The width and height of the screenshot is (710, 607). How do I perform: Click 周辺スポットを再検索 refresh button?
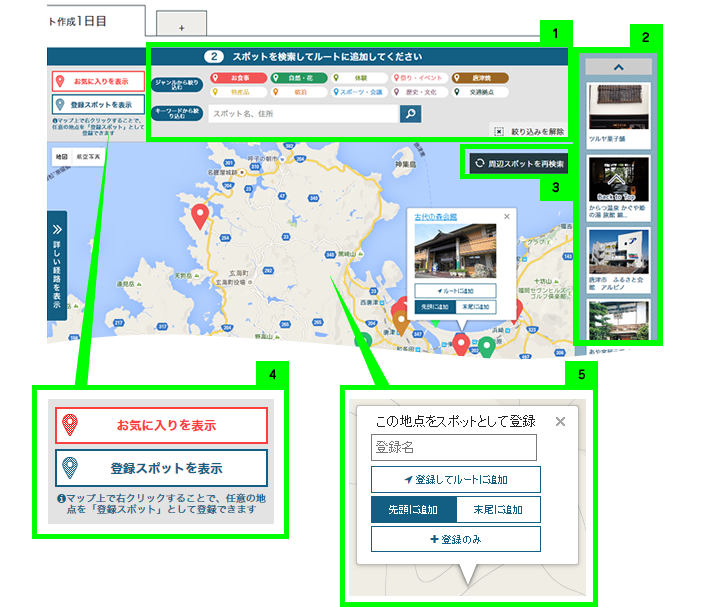[519, 163]
